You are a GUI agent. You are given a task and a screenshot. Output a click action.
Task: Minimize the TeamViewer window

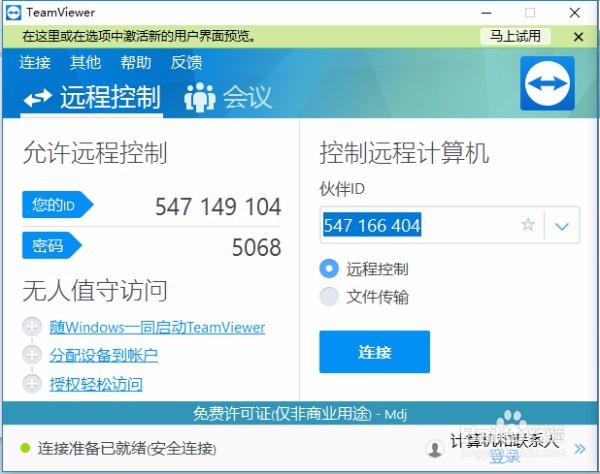click(x=486, y=13)
